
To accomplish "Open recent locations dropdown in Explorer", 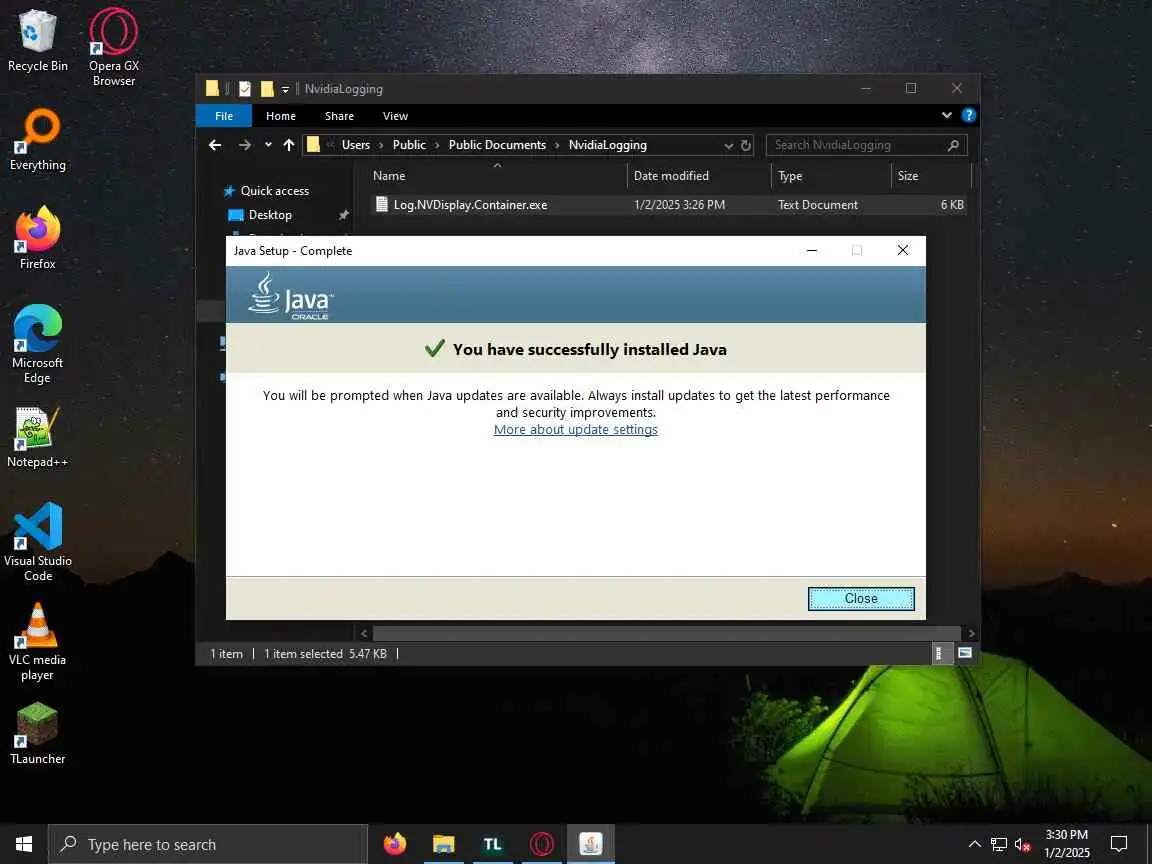I will (268, 145).
